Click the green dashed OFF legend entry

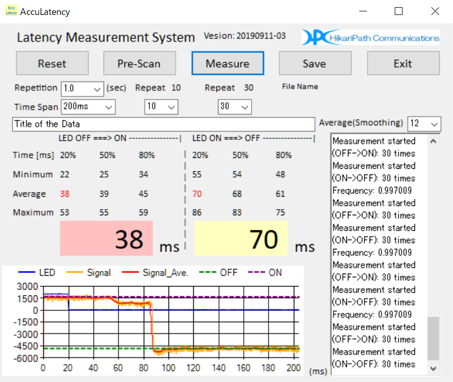tap(218, 273)
